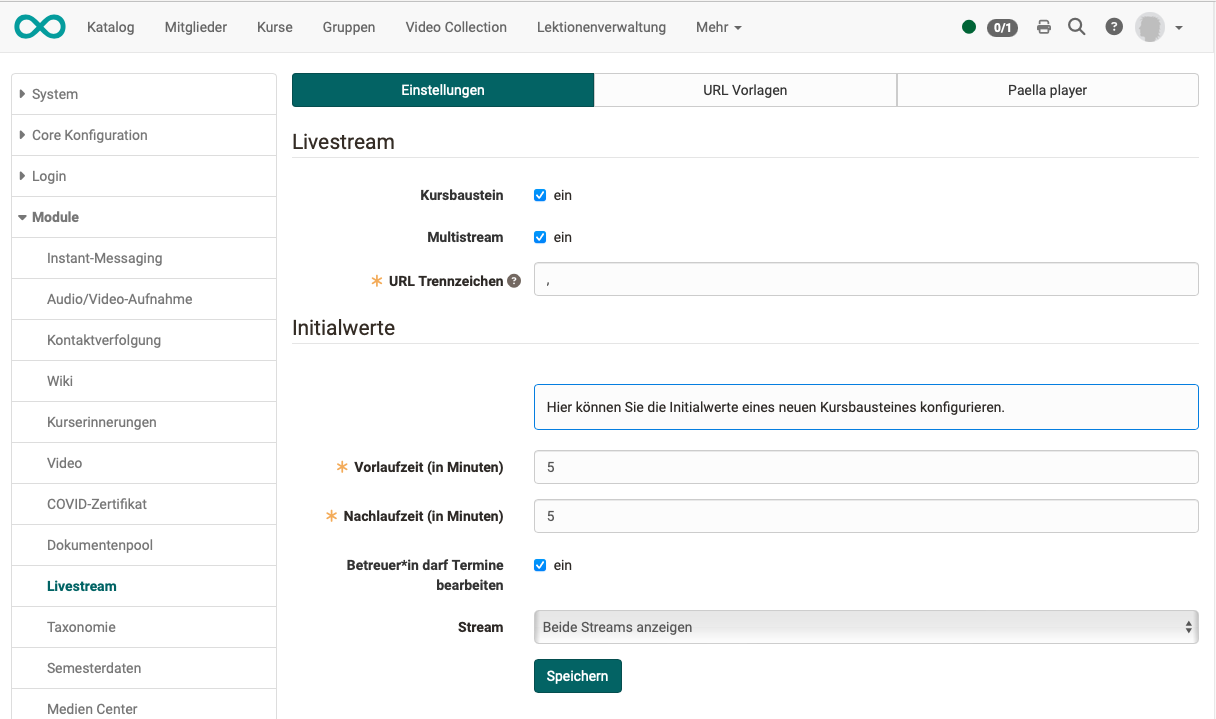Viewport: 1216px width, 719px height.
Task: Click the 0/1 lessons badge
Action: pos(1001,28)
